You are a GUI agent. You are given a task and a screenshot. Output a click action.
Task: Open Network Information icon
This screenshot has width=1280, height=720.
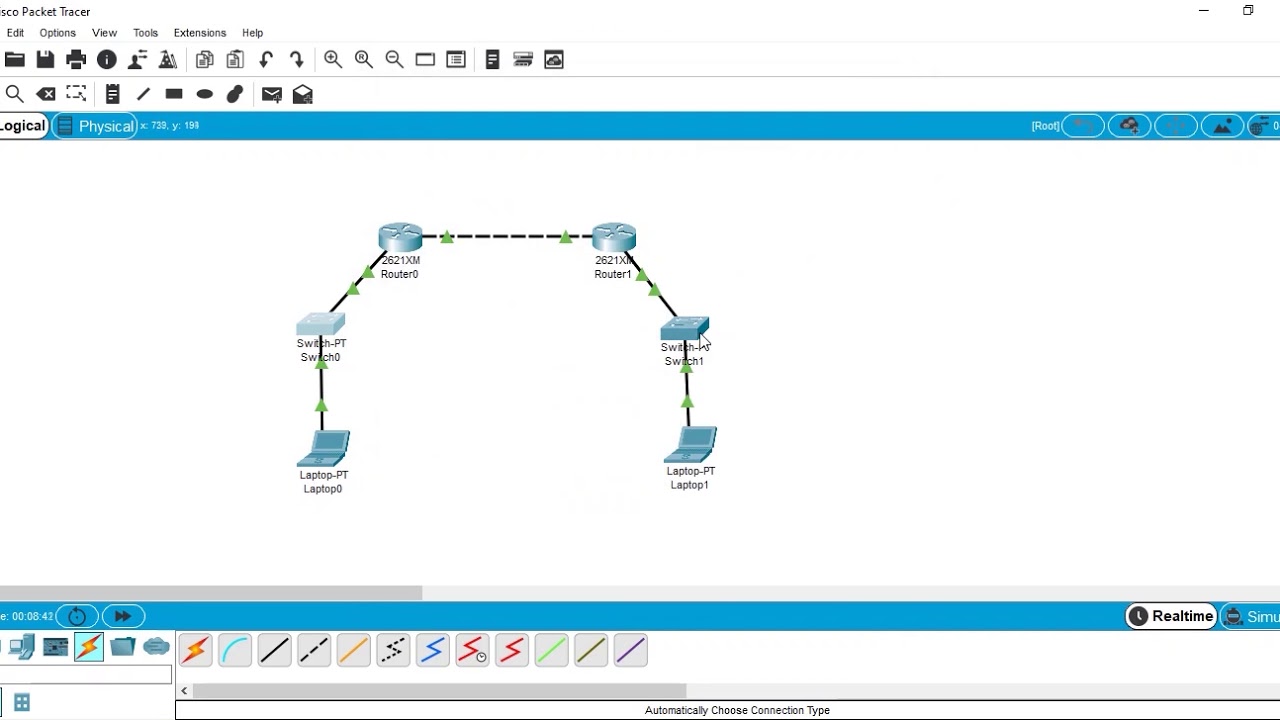click(x=107, y=60)
